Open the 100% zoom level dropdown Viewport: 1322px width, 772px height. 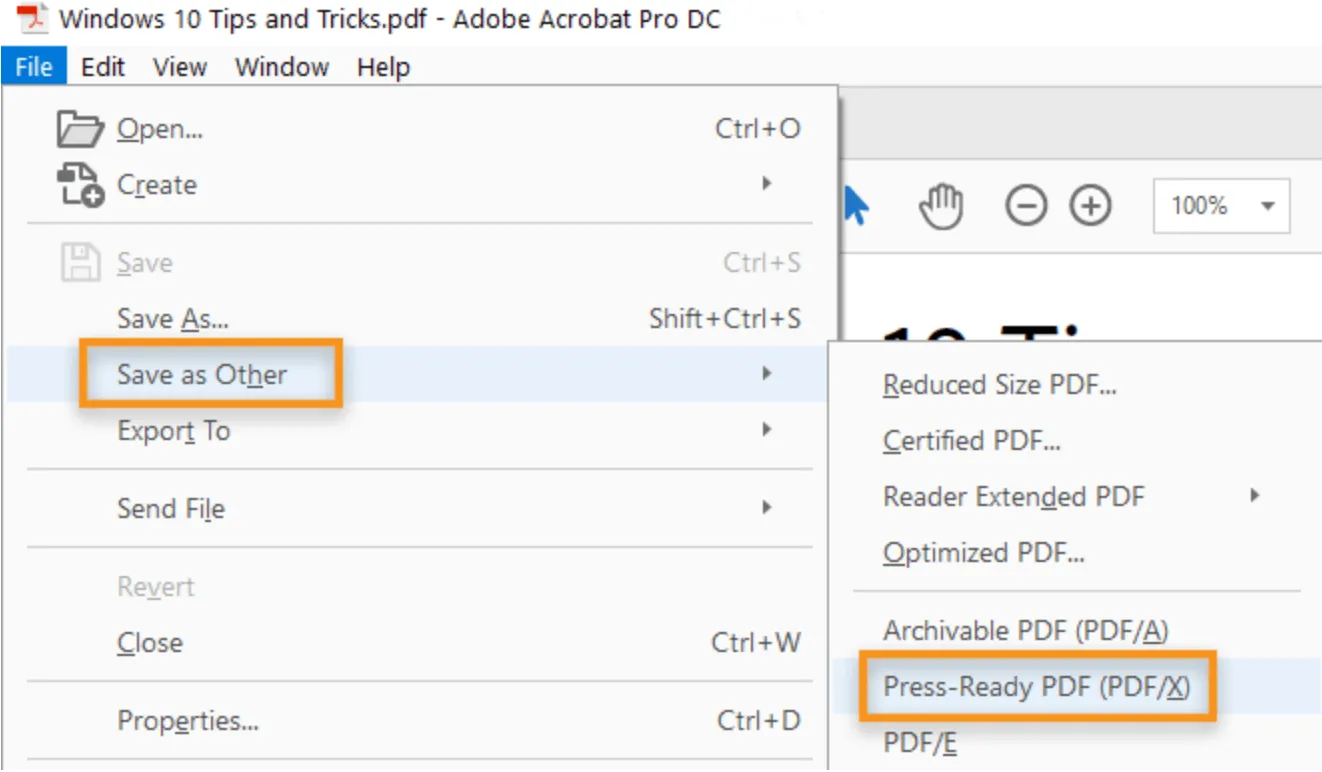(1219, 206)
